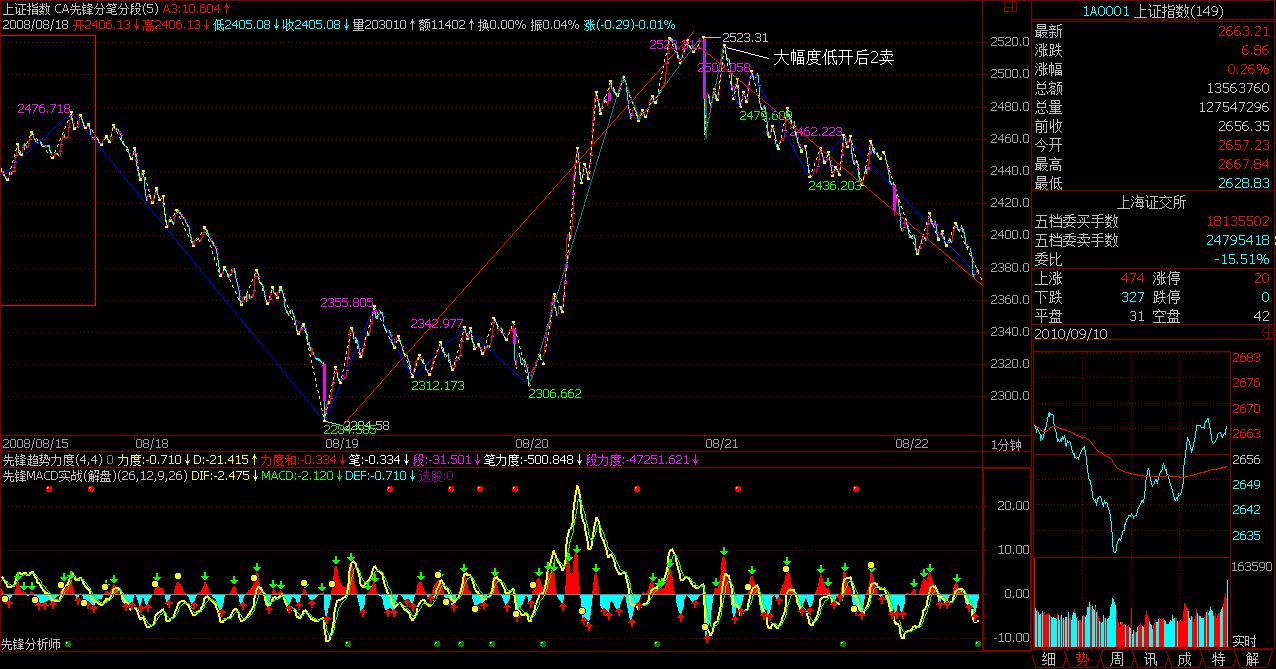Click the 08/20 date on time axis
This screenshot has width=1276, height=669.
[531, 442]
